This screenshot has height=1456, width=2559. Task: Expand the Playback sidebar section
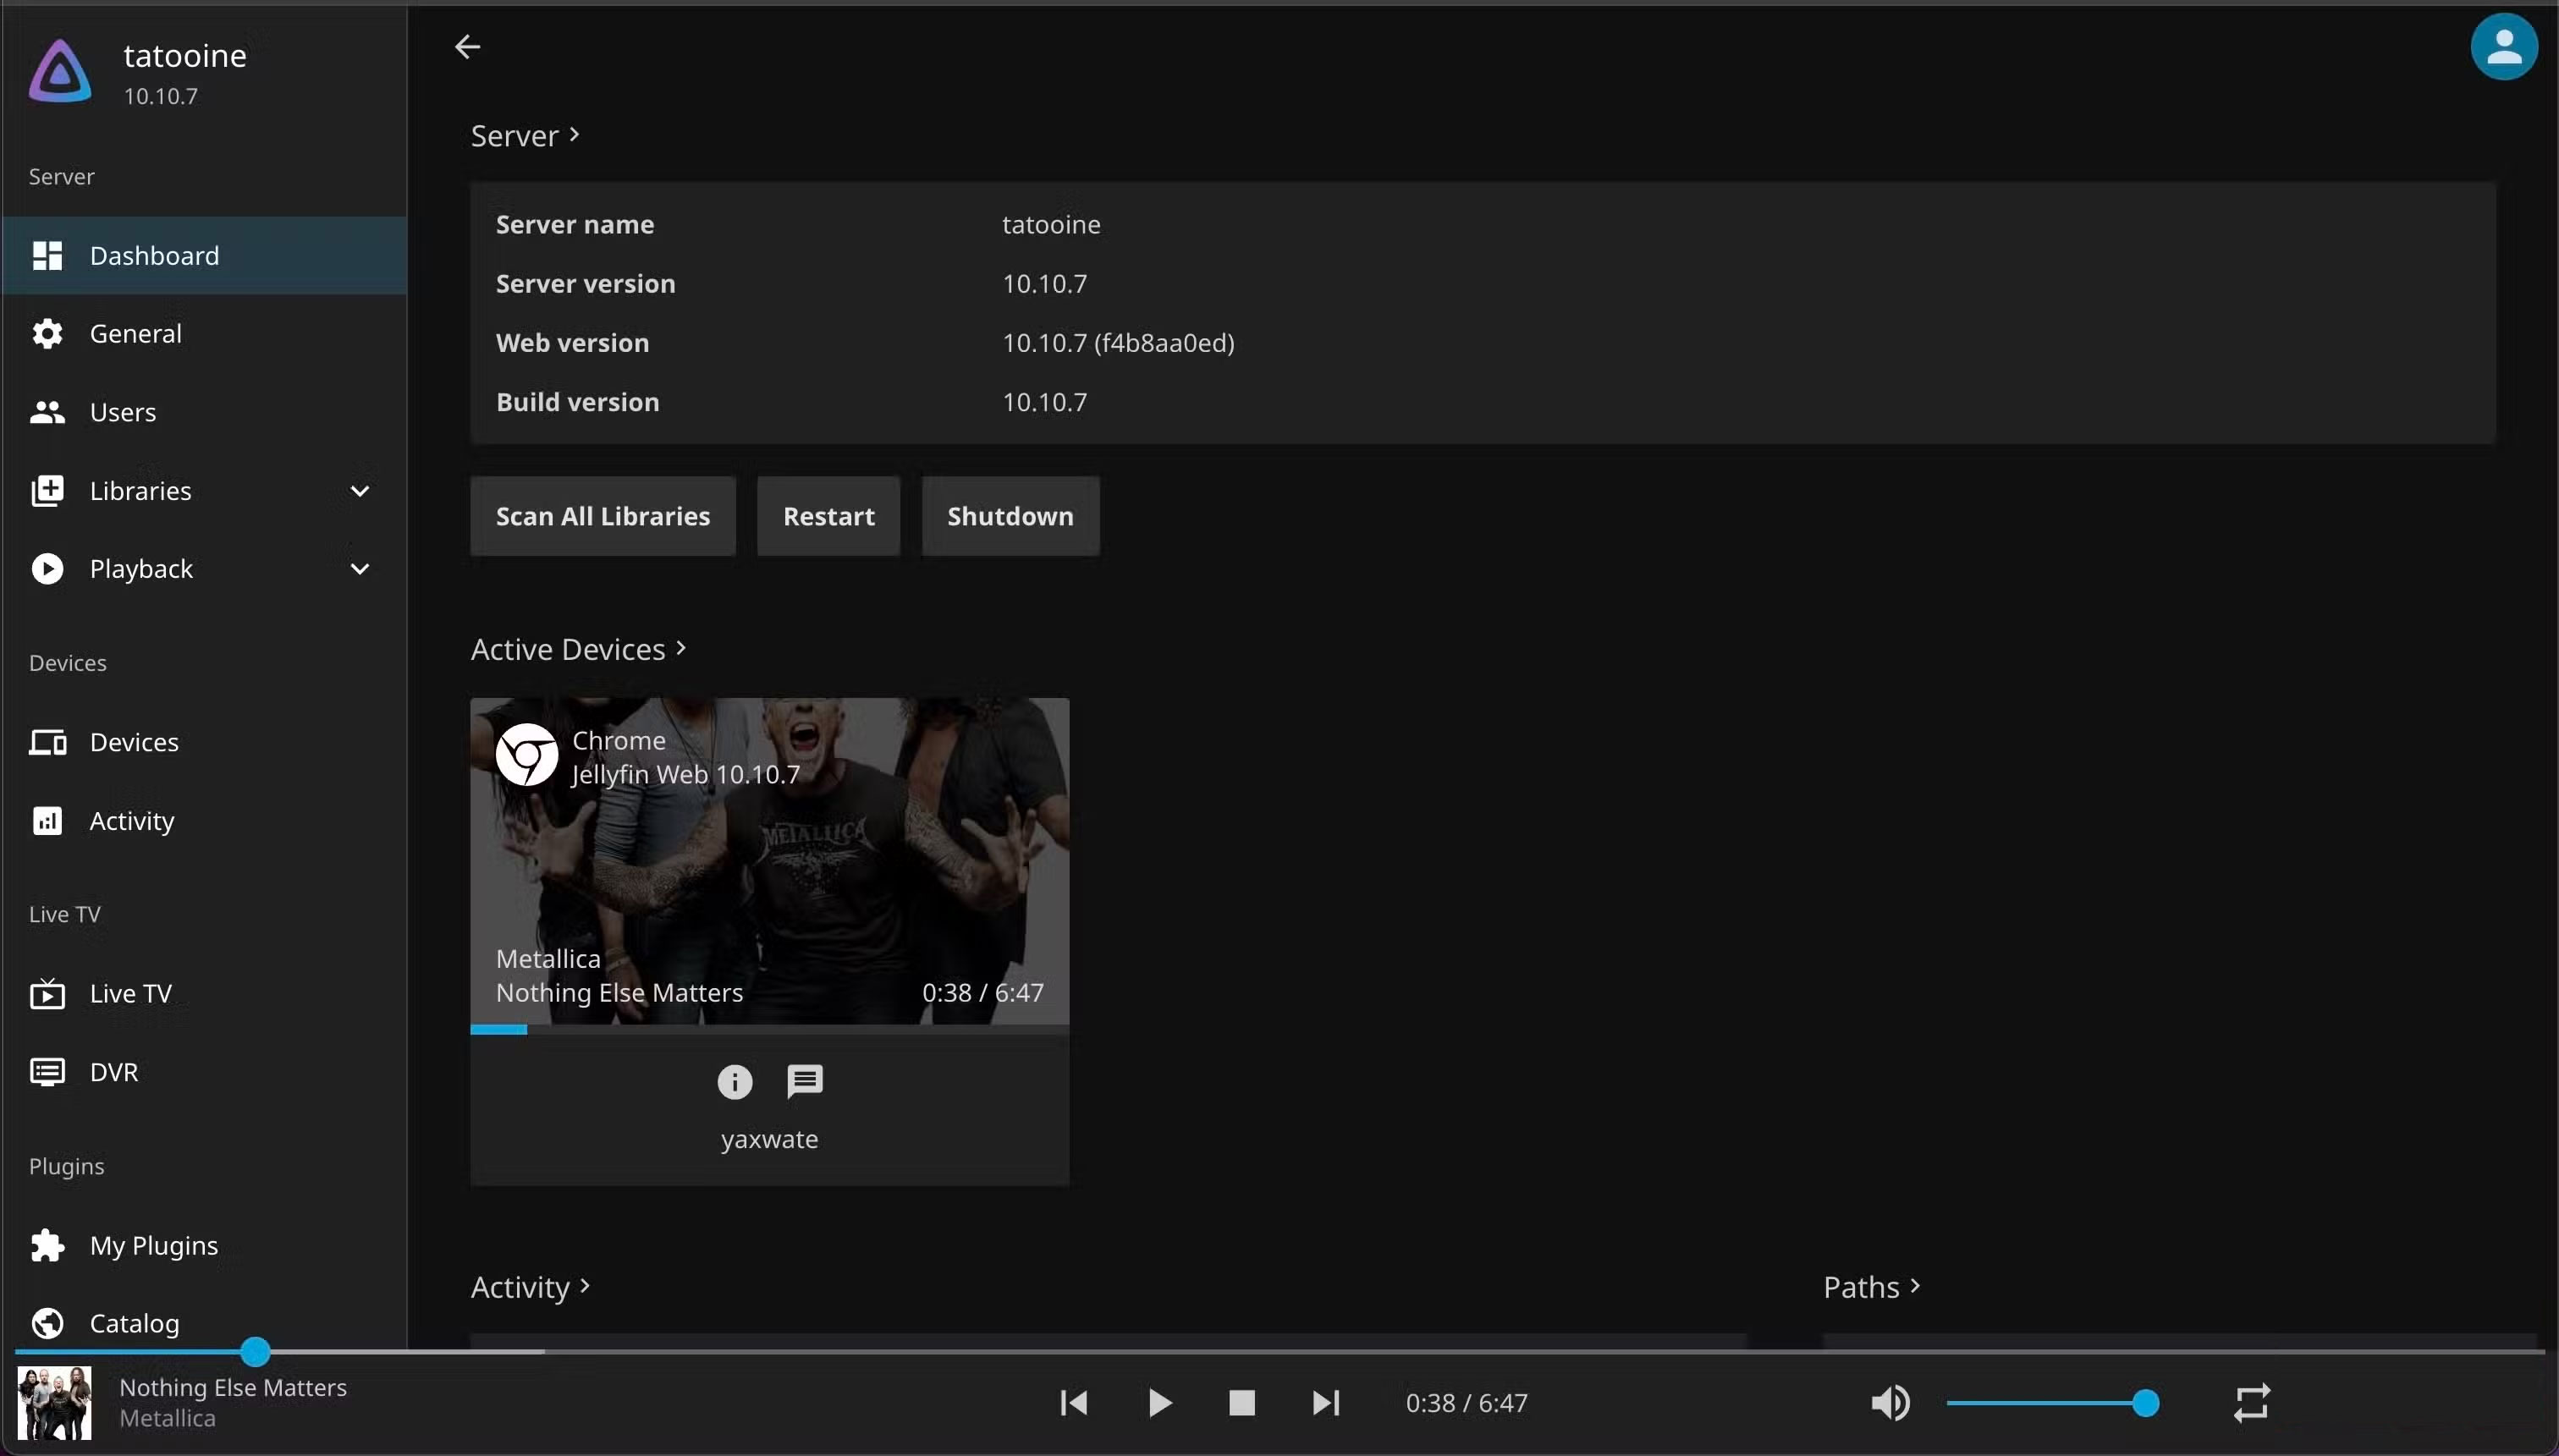point(360,569)
